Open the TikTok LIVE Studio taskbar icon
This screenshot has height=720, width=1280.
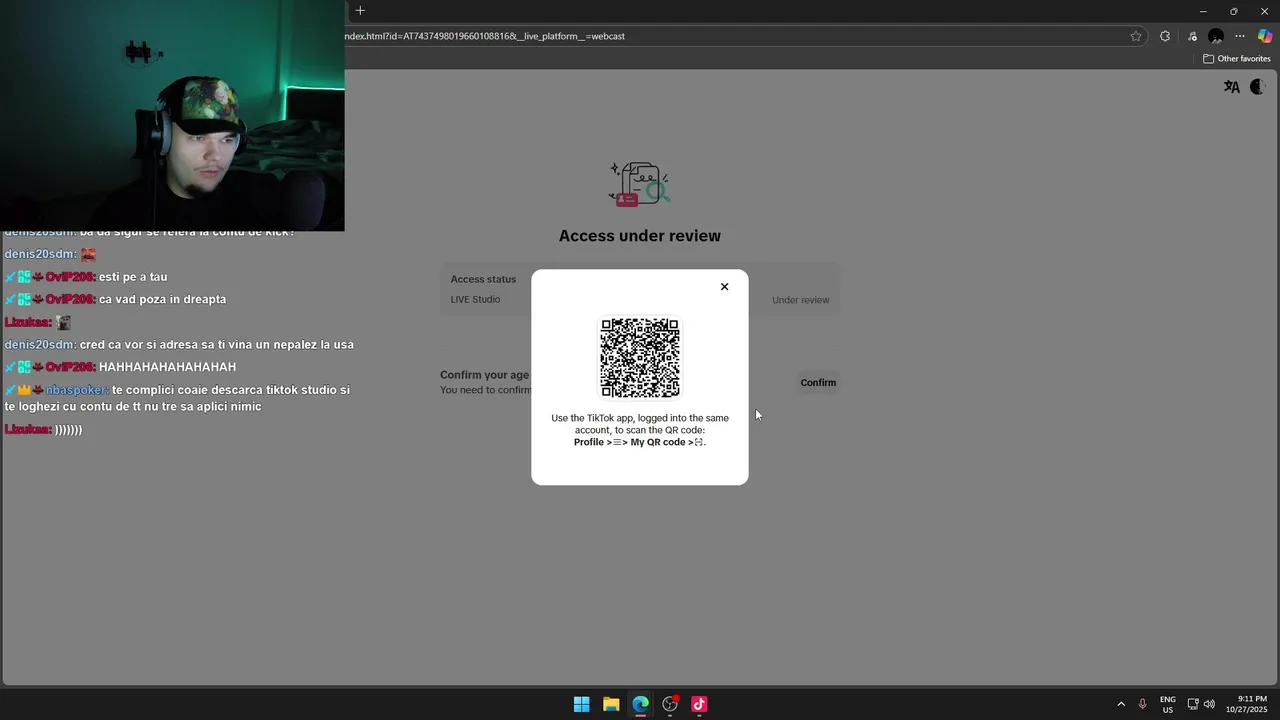coord(699,704)
